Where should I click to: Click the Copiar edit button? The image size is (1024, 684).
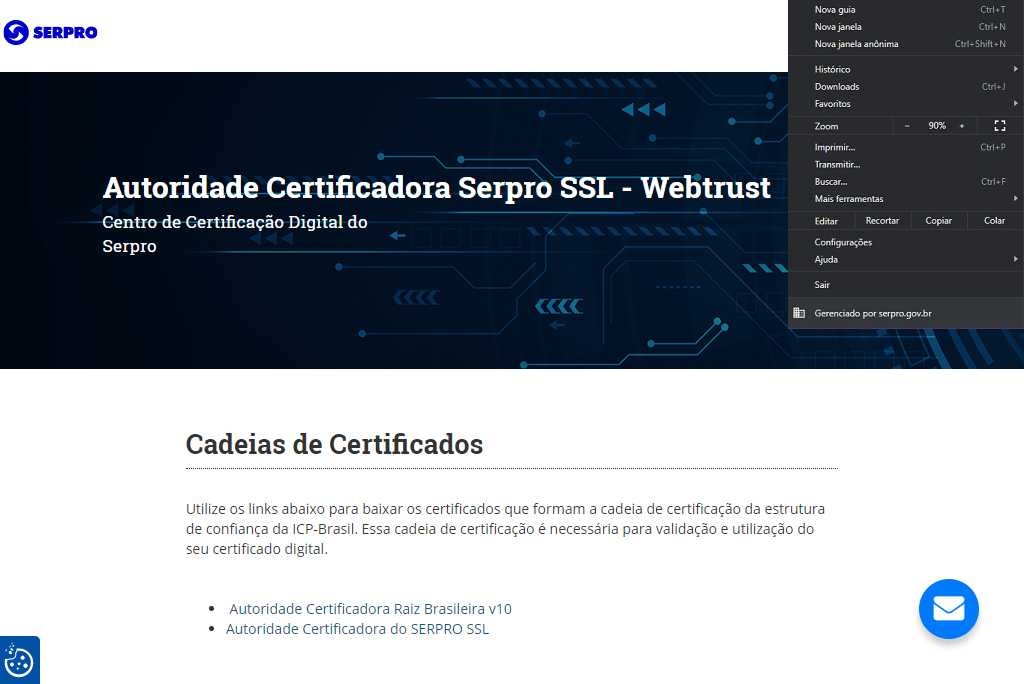click(x=938, y=221)
